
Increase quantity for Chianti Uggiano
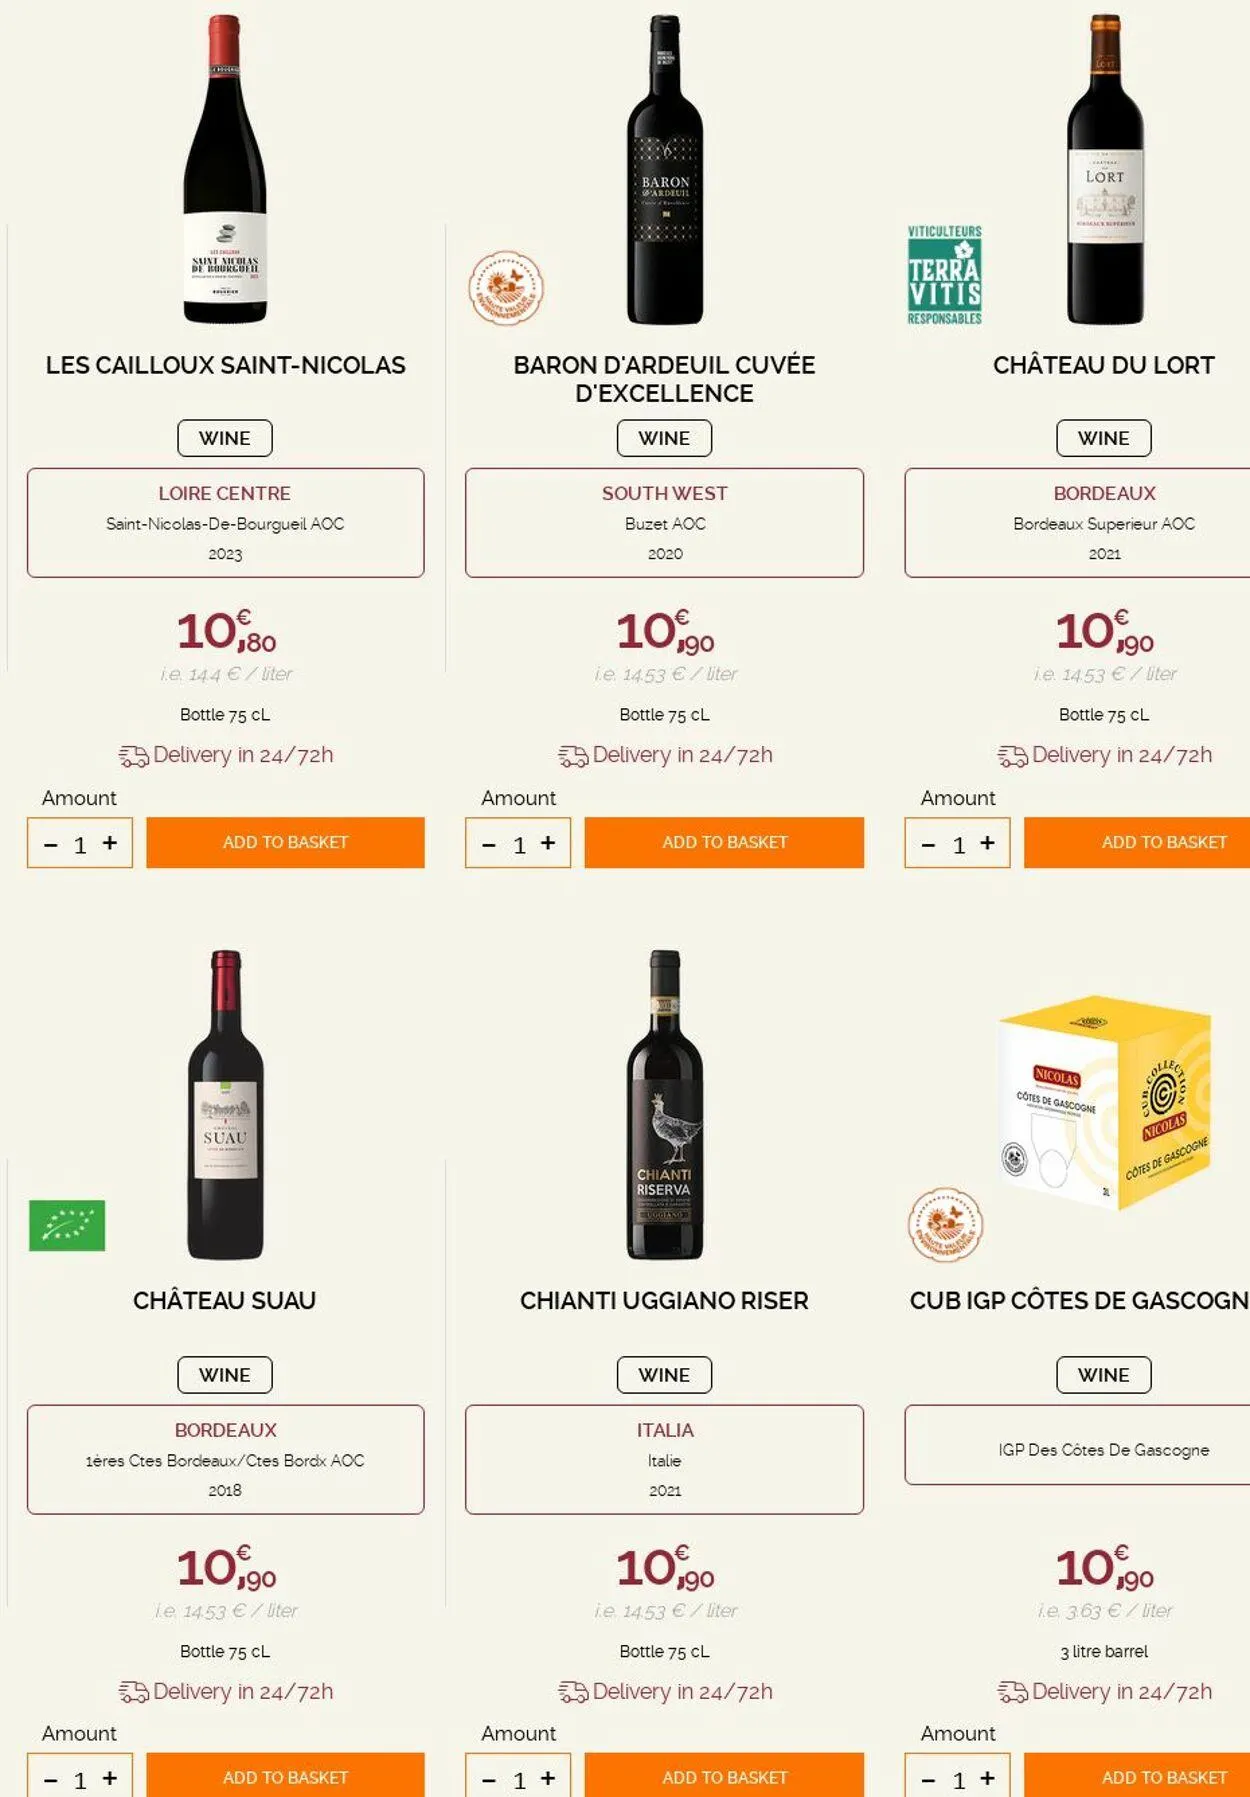(x=548, y=1778)
